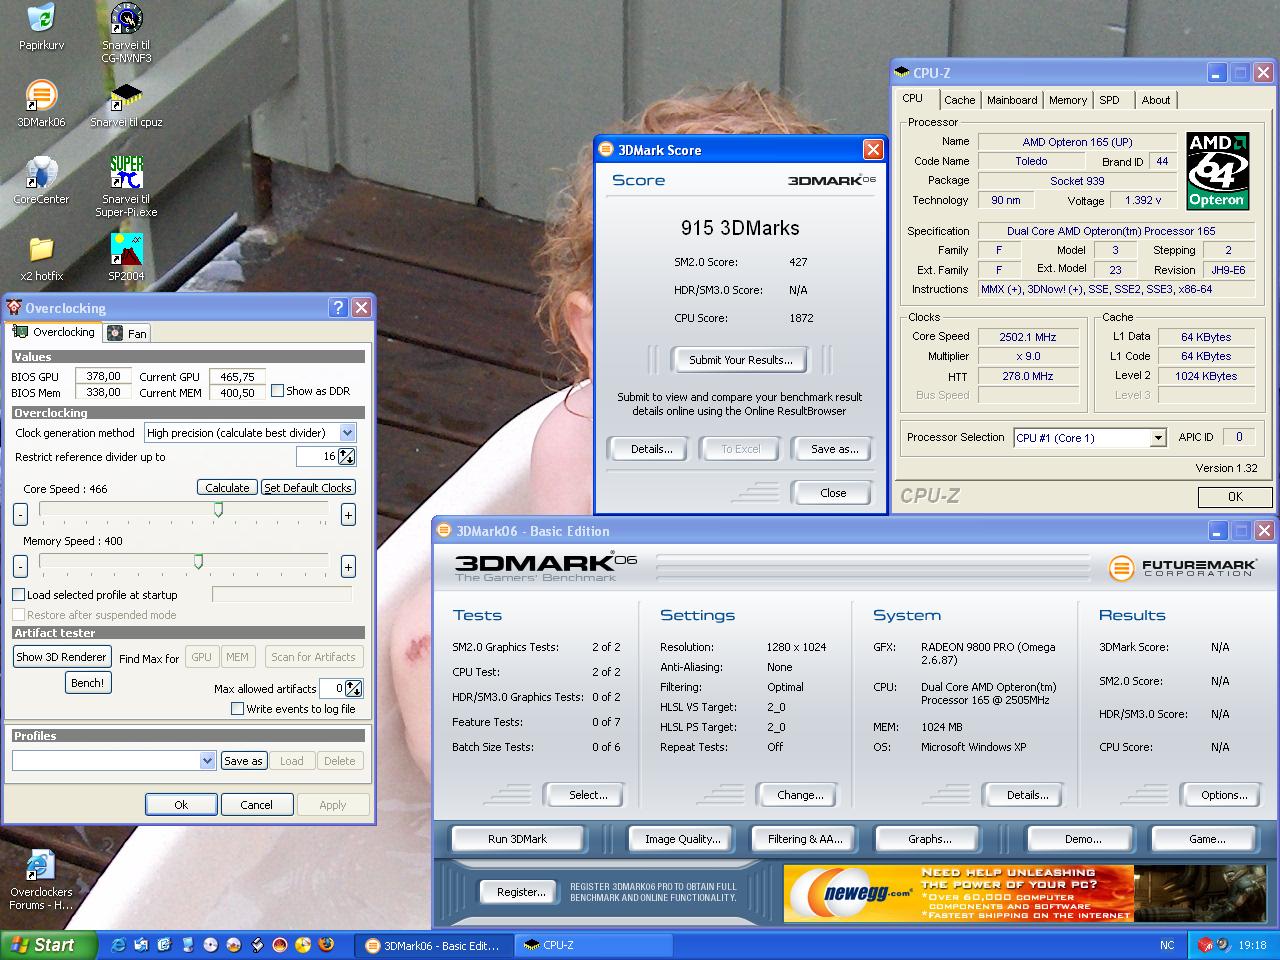1280x960 pixels.
Task: Click the Futuremark Corporation logo
Action: 1182,567
